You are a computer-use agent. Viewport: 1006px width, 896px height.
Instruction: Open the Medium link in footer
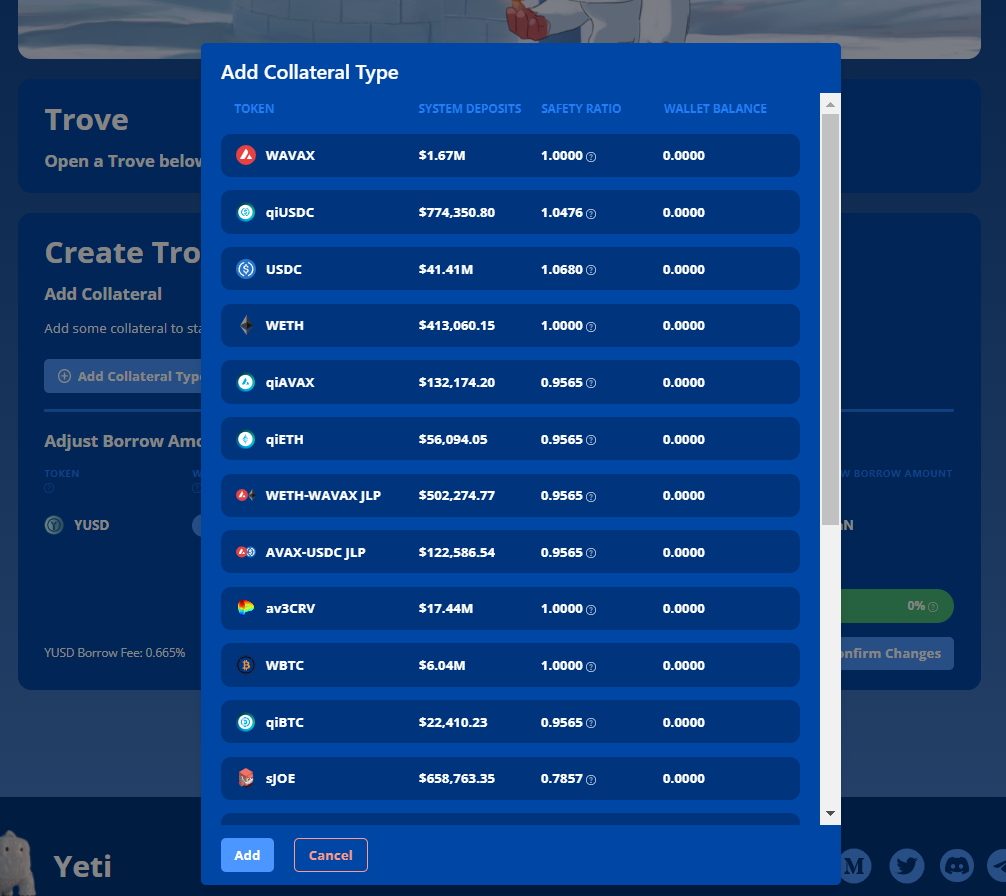pos(856,866)
